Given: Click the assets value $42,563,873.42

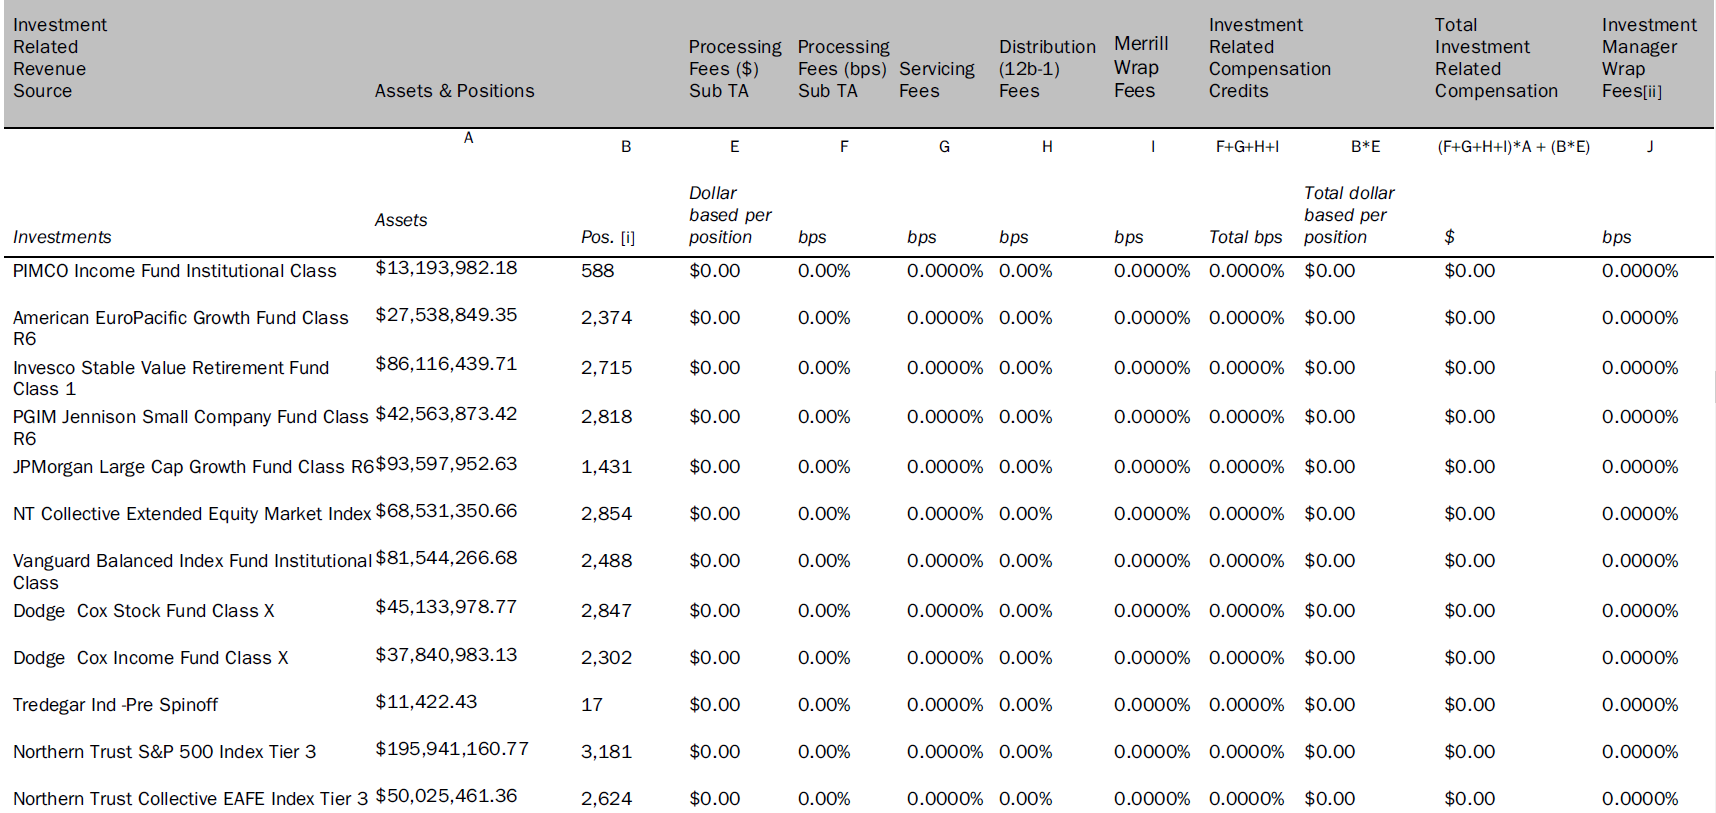Looking at the screenshot, I should 446,414.
